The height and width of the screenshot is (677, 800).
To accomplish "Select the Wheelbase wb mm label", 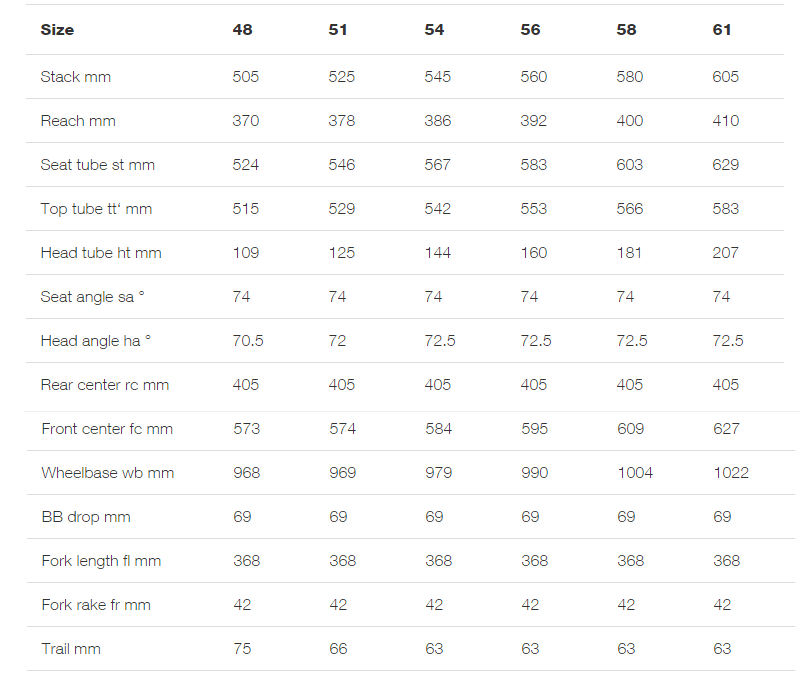I will (x=108, y=473).
